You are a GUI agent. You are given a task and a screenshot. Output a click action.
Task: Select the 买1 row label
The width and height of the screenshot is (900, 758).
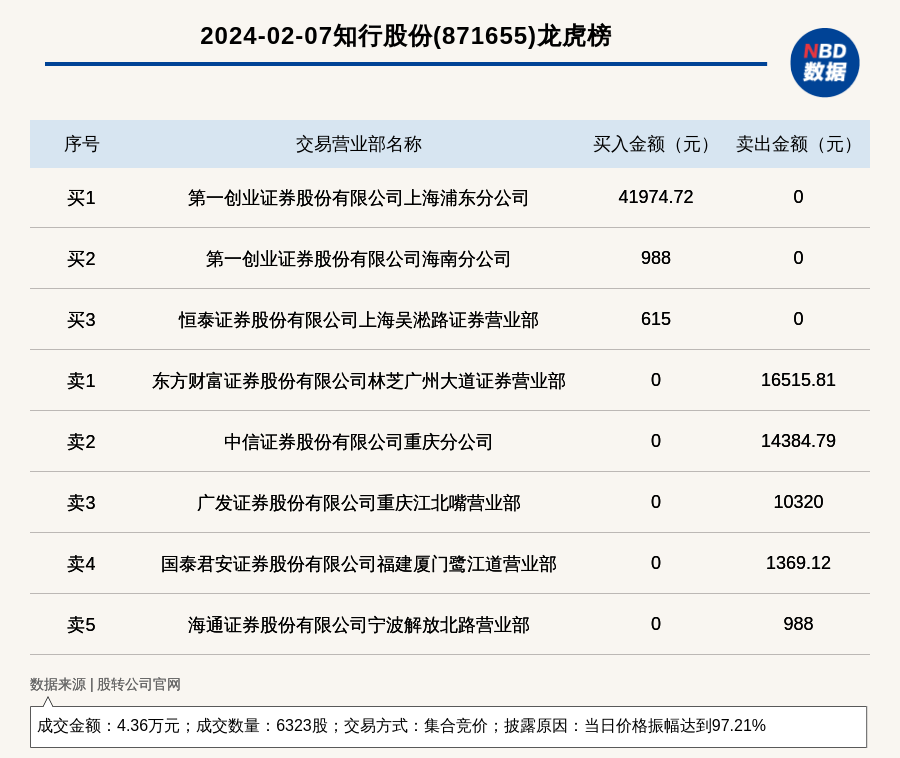pyautogui.click(x=81, y=198)
